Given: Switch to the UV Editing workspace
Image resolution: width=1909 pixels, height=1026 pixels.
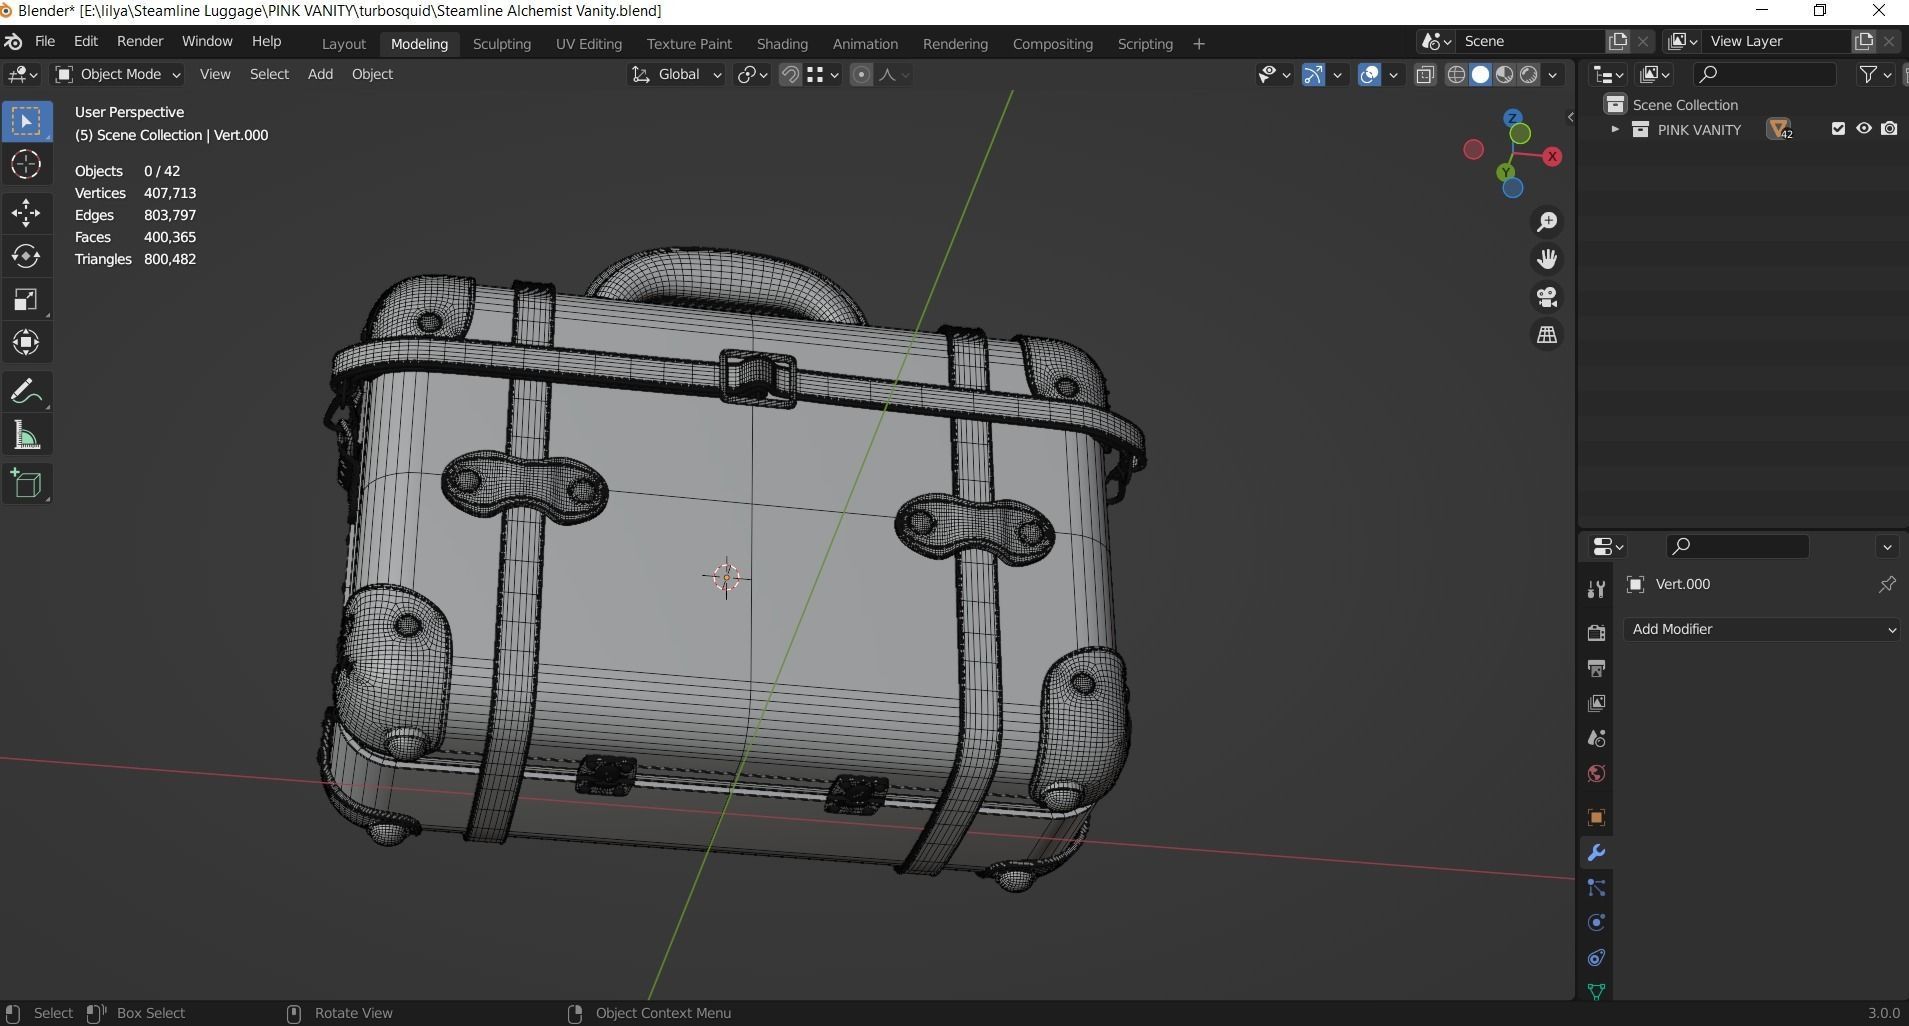Looking at the screenshot, I should [589, 44].
